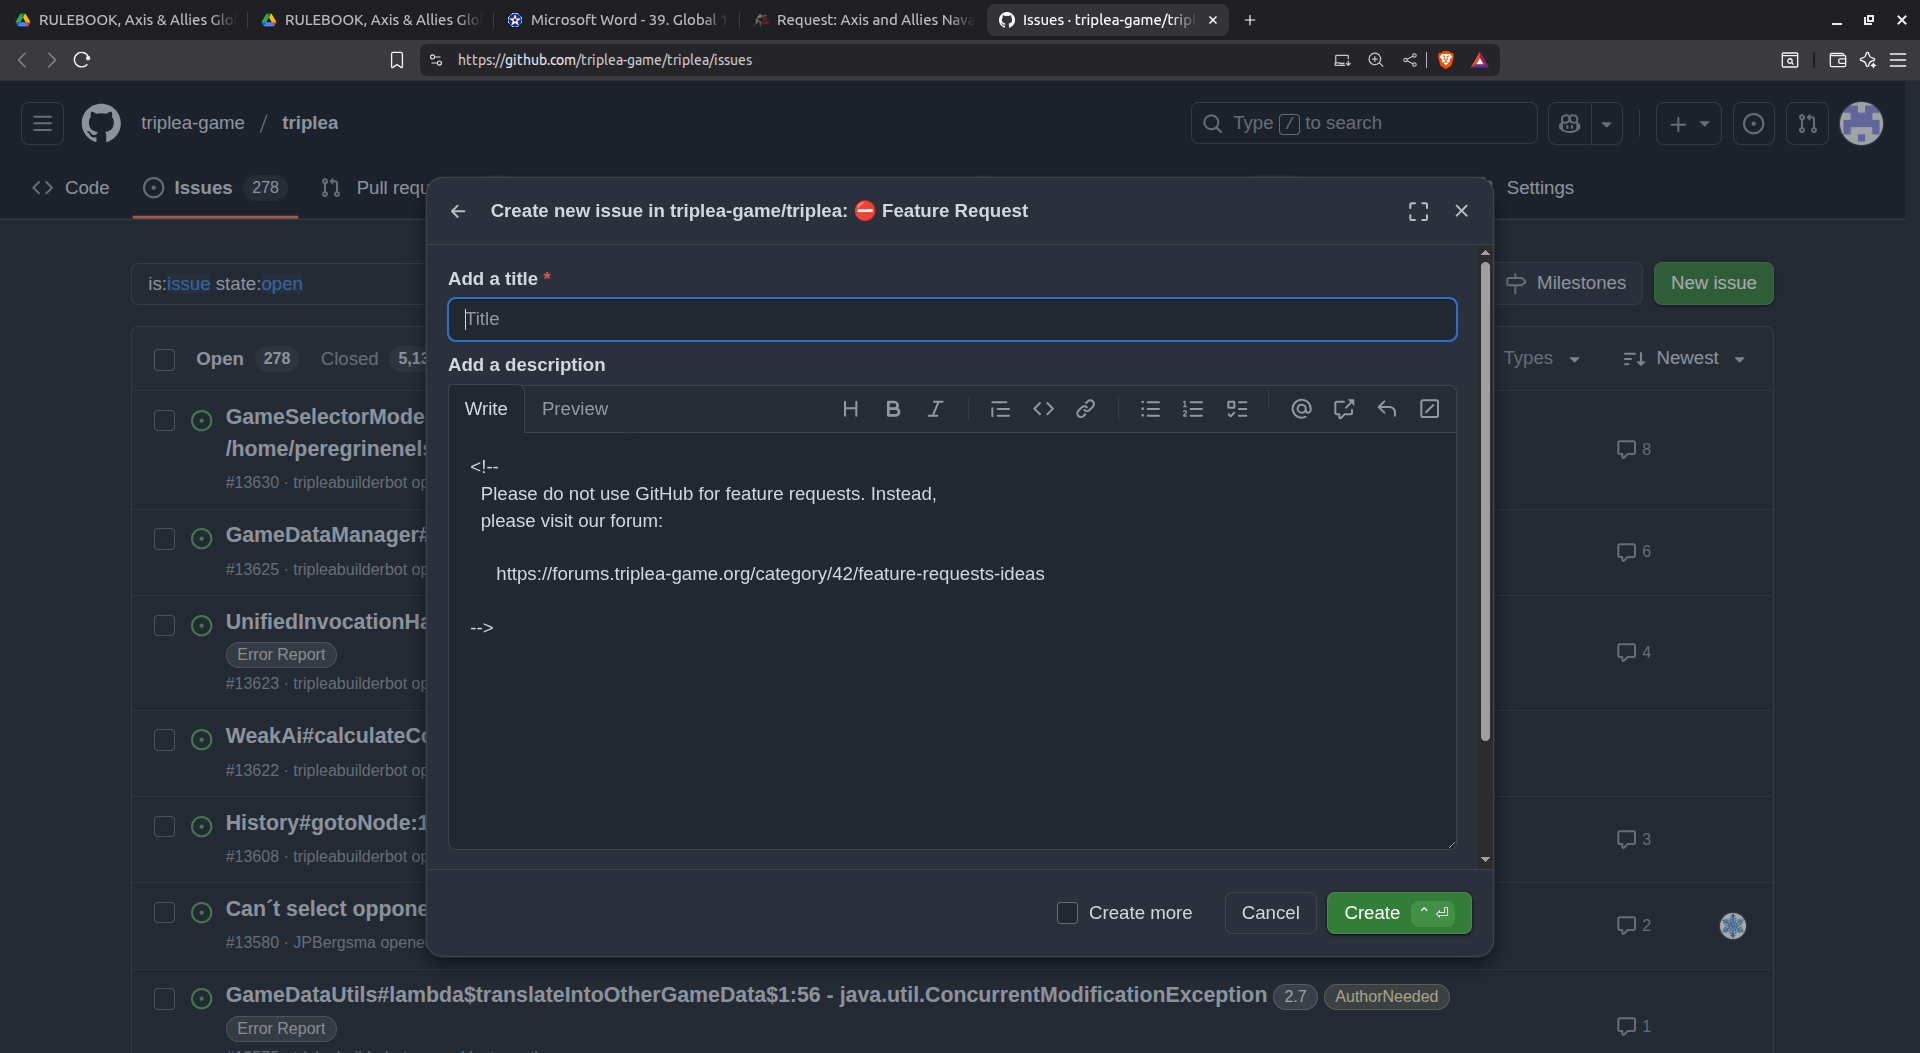Open the issues inbox icon in header
Image resolution: width=1920 pixels, height=1053 pixels.
tap(1753, 123)
